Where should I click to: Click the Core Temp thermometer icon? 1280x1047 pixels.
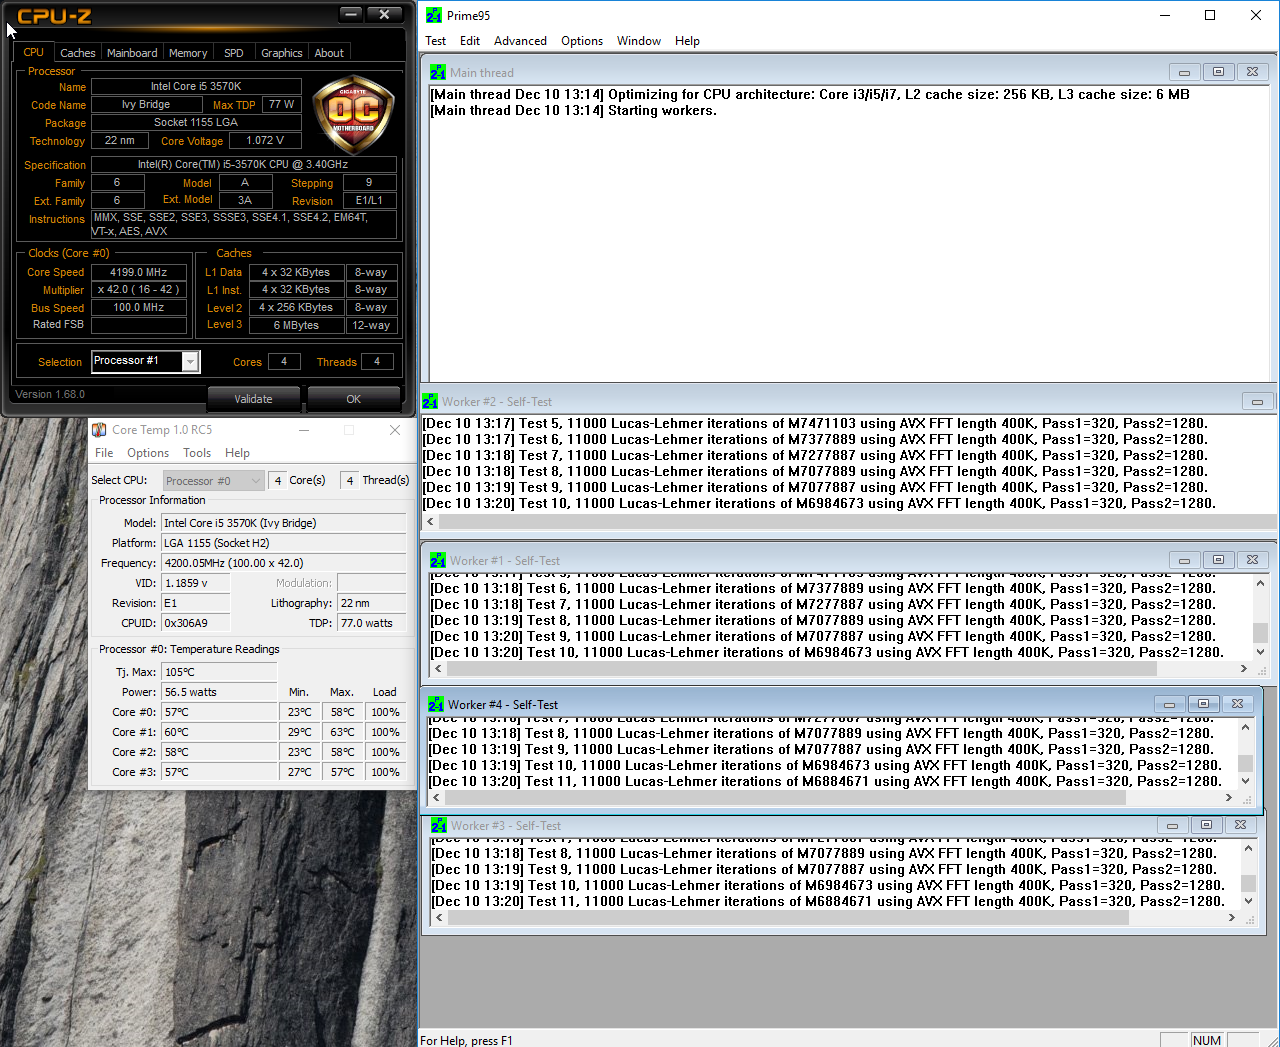tap(99, 430)
